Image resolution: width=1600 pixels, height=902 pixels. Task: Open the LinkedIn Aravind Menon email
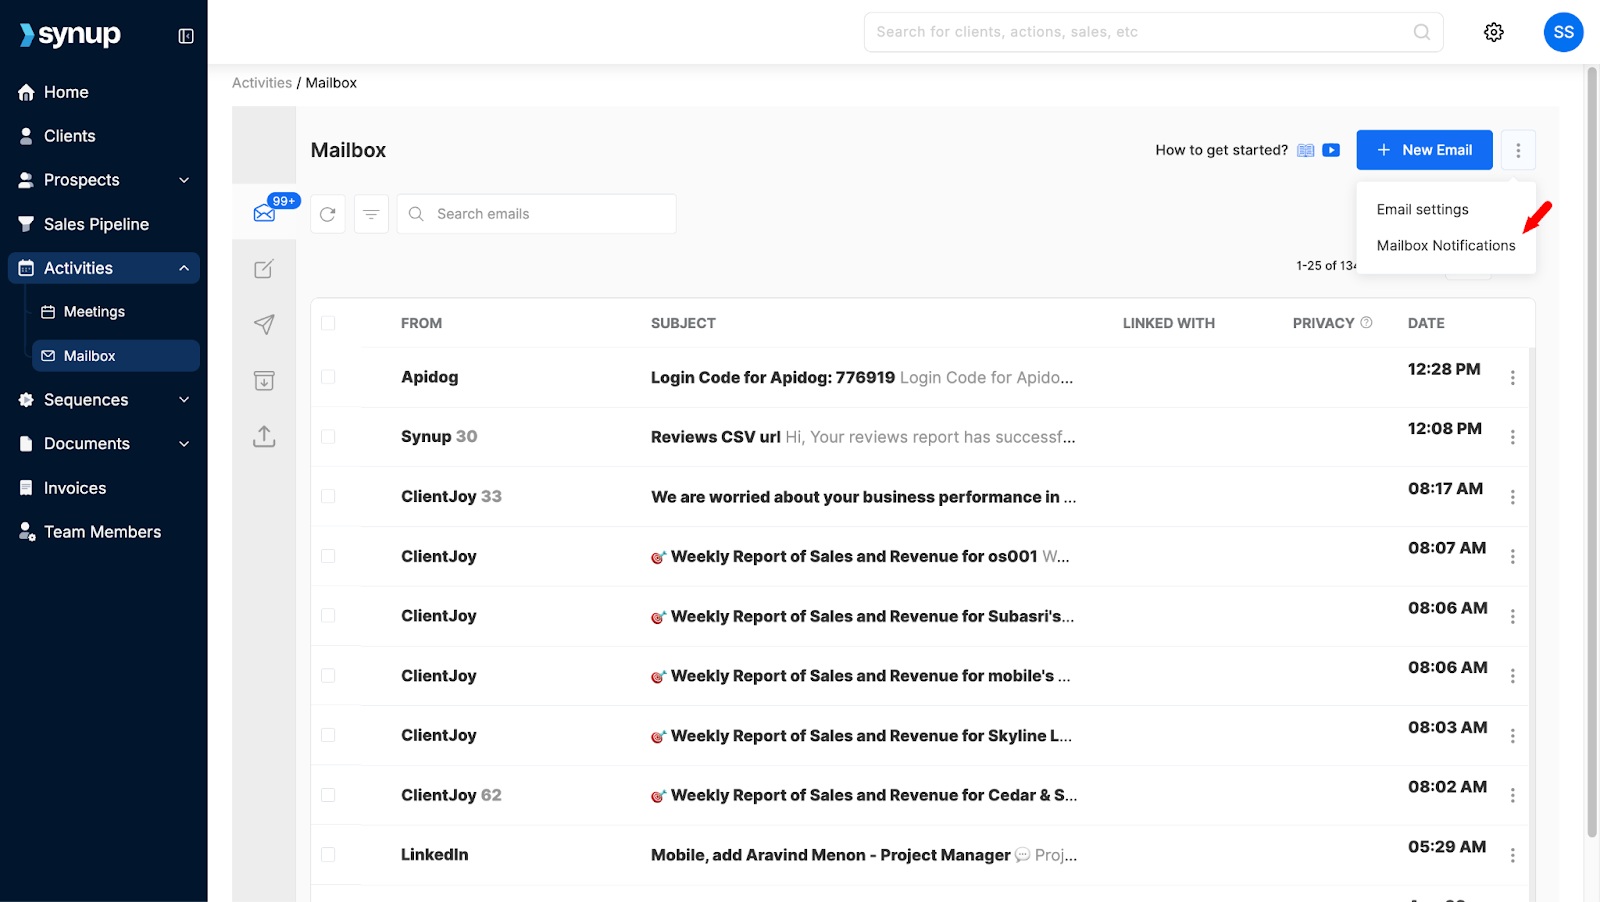[864, 855]
